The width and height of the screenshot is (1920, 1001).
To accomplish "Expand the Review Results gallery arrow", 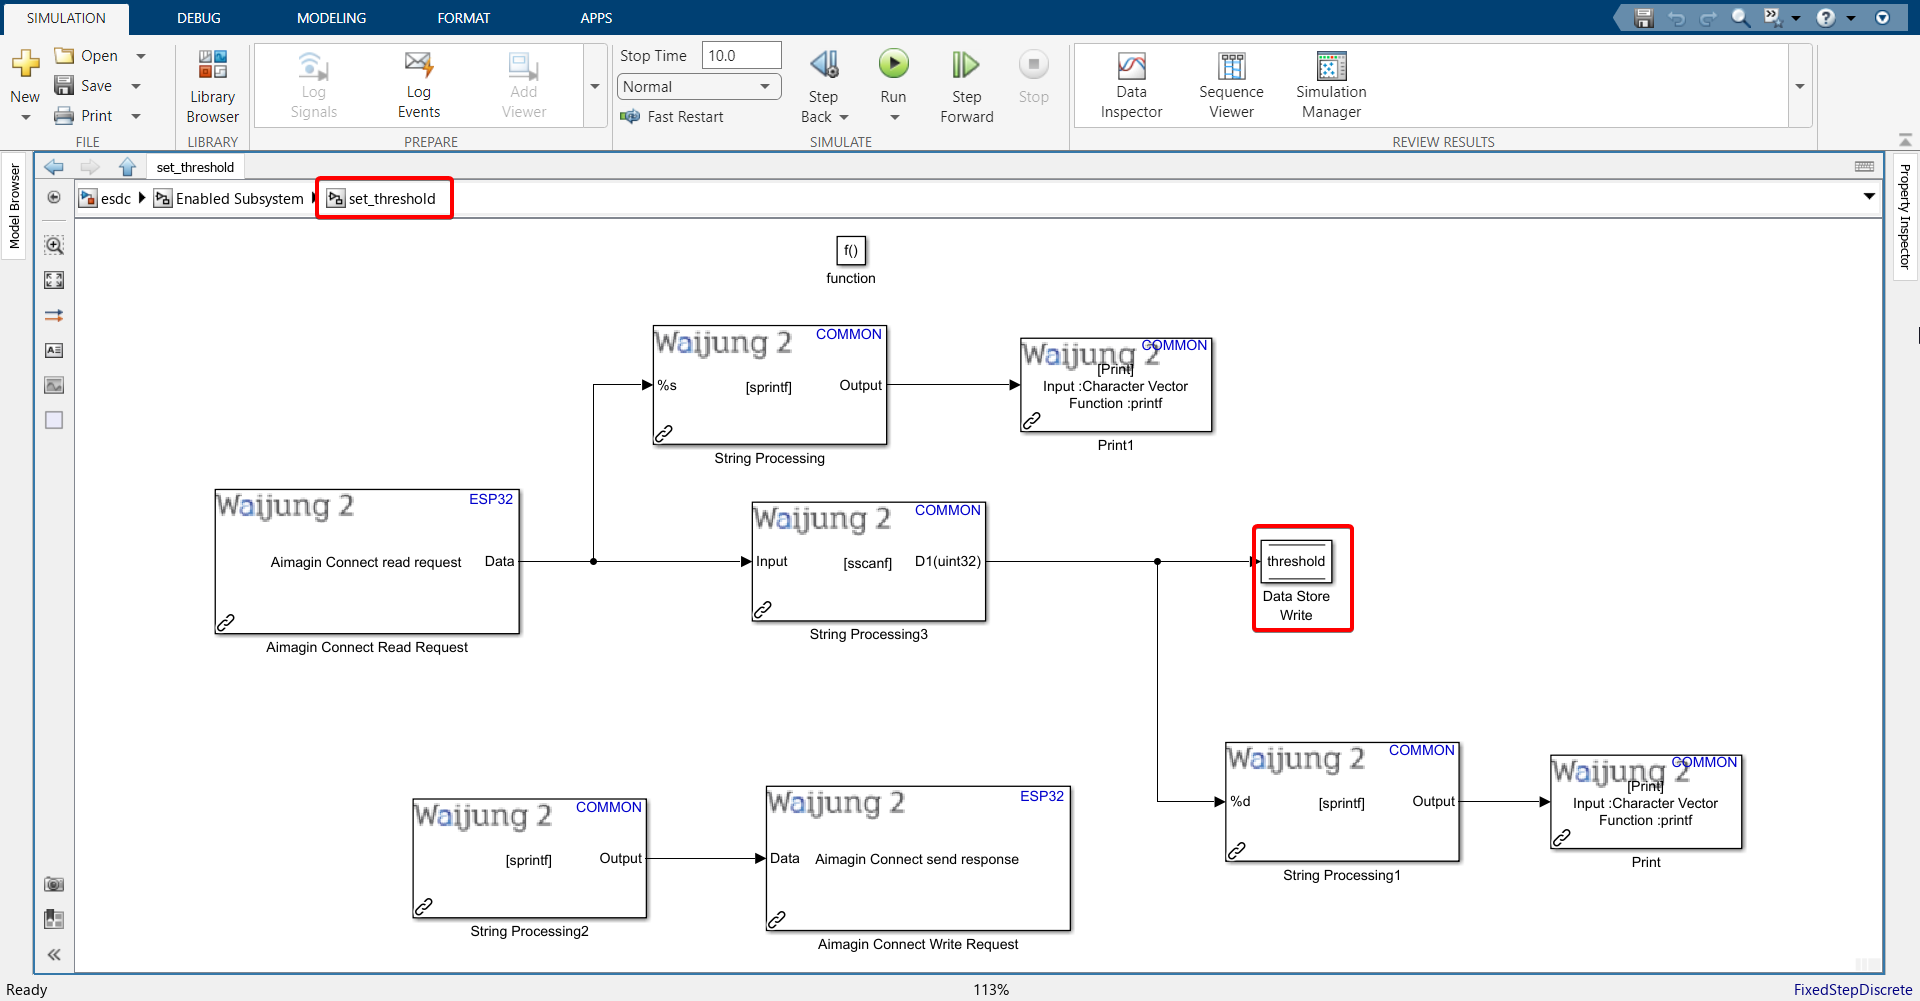I will click(x=1799, y=87).
